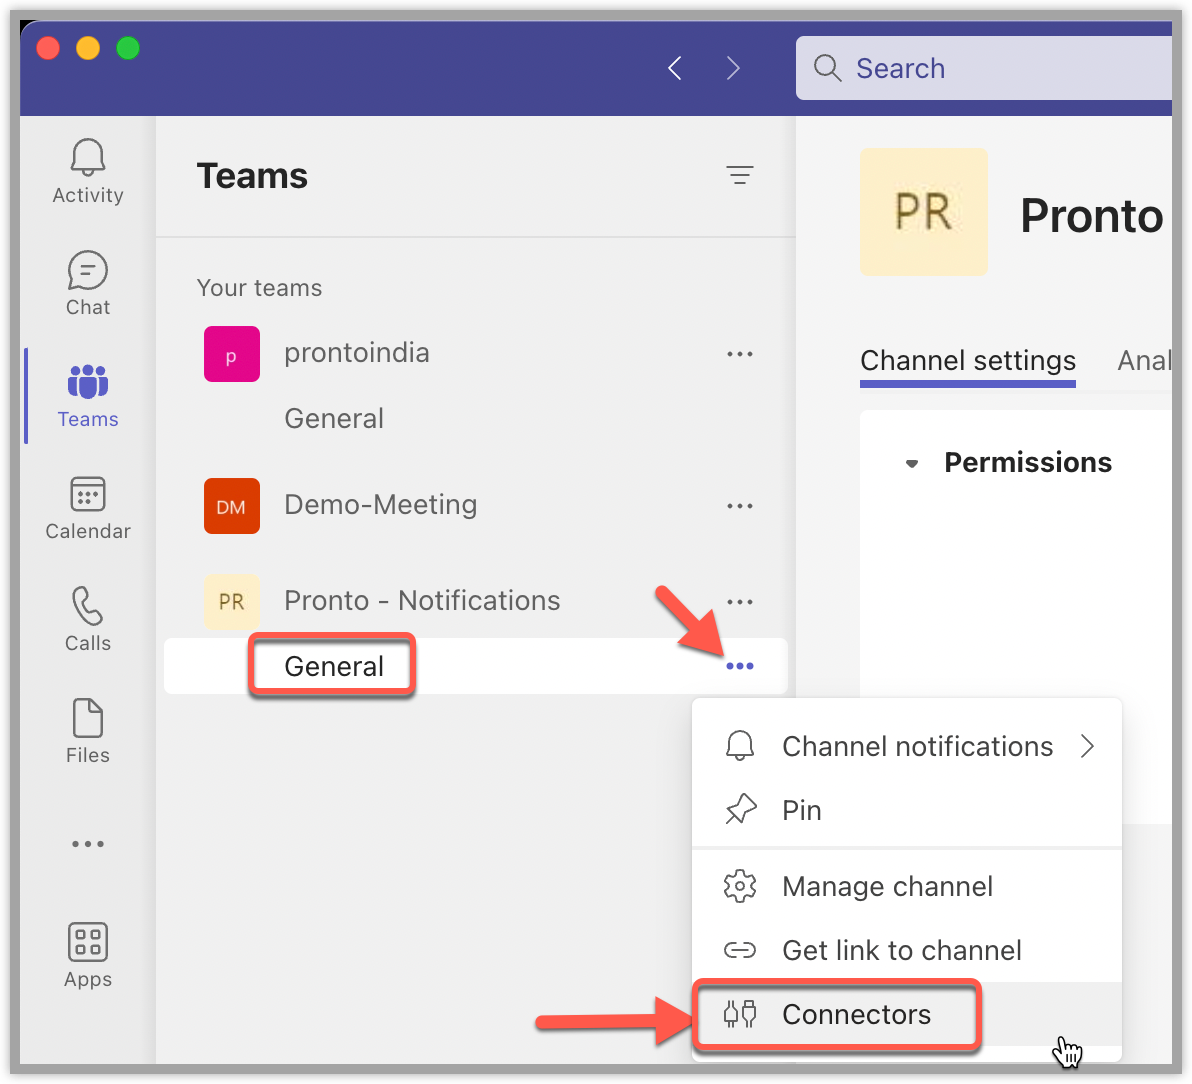Expand the Channel notifications chevron

click(x=1087, y=746)
